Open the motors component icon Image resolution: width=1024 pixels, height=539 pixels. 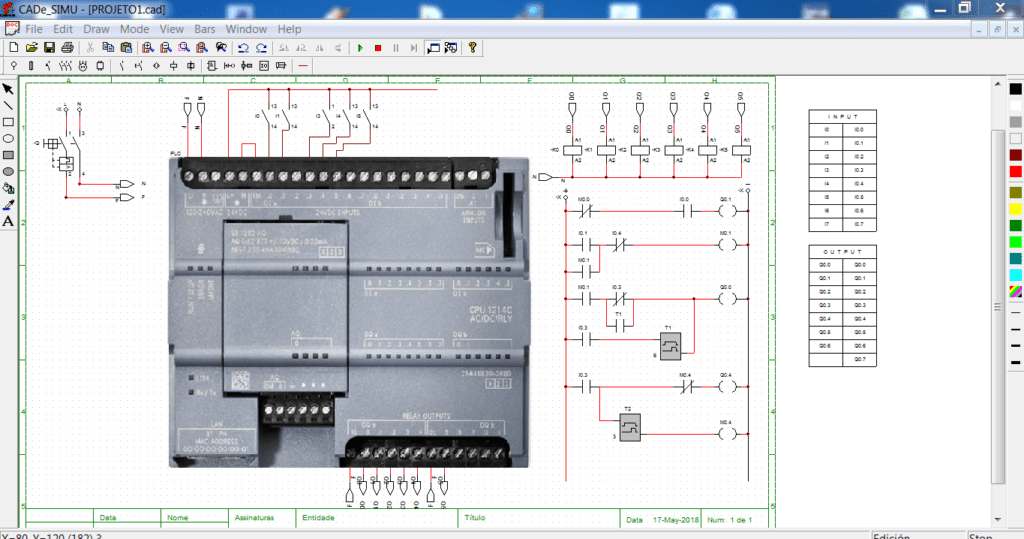coord(83,65)
